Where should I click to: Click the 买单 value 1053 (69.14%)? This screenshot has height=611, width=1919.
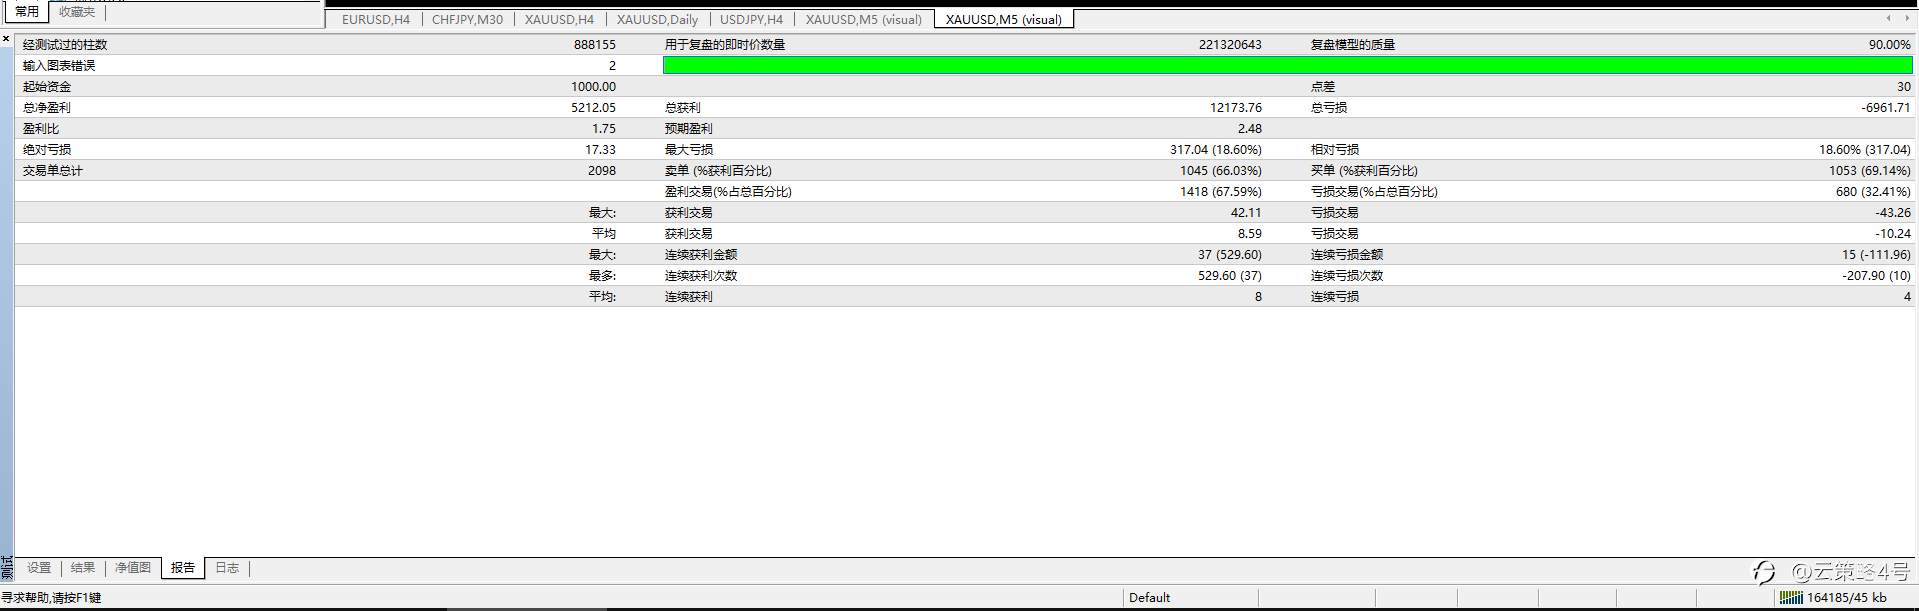[x=1869, y=171]
